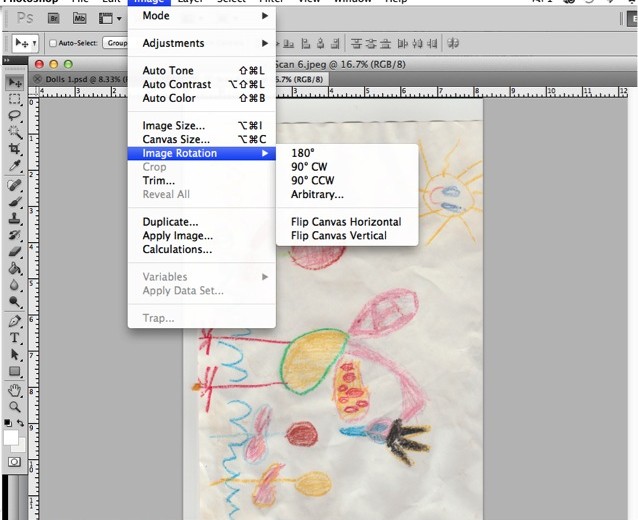Select the Crop tool
The image size is (638, 520).
(x=15, y=149)
